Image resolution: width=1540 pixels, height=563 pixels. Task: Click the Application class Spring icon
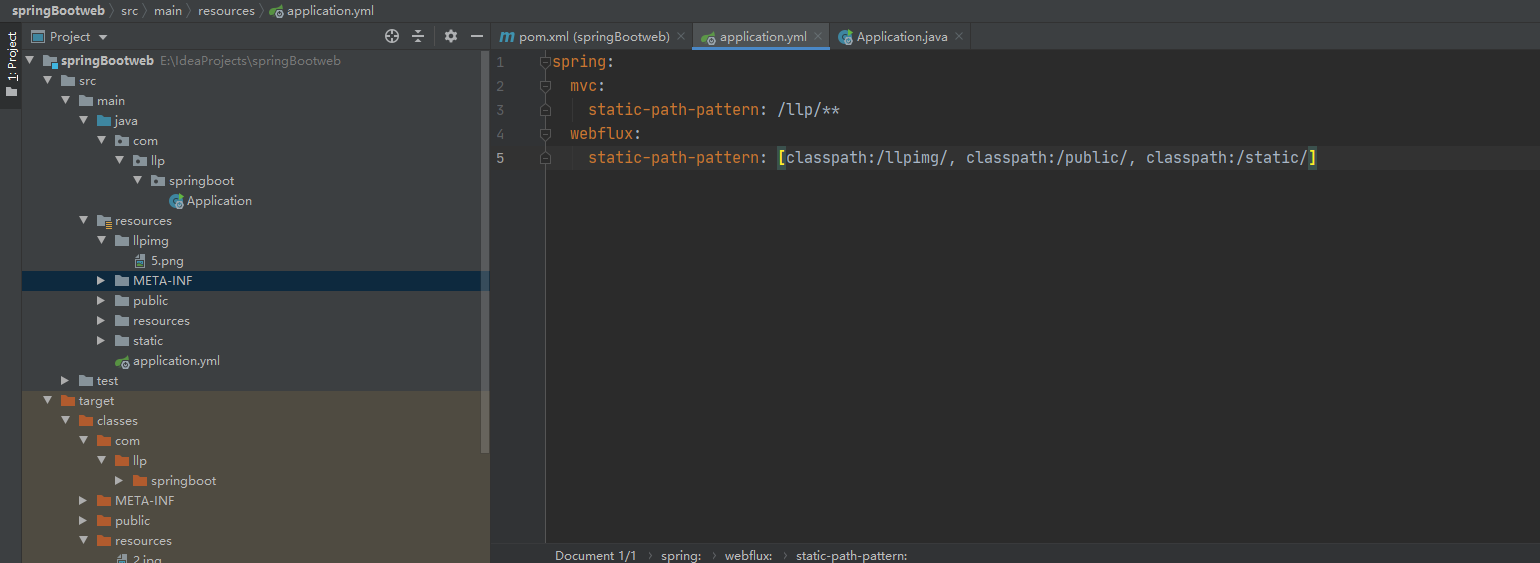tap(176, 201)
